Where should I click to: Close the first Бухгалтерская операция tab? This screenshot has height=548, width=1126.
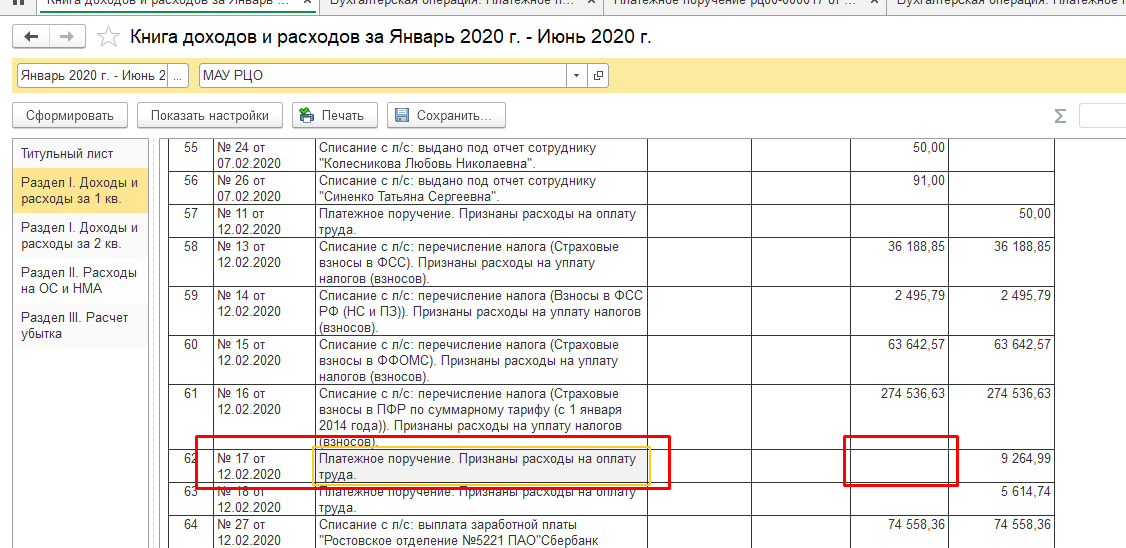[590, 3]
